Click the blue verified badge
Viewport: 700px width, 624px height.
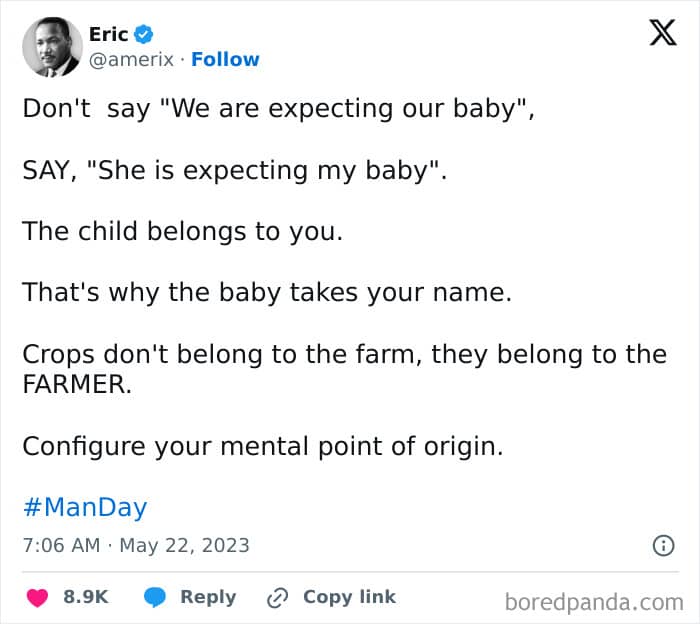(x=143, y=35)
